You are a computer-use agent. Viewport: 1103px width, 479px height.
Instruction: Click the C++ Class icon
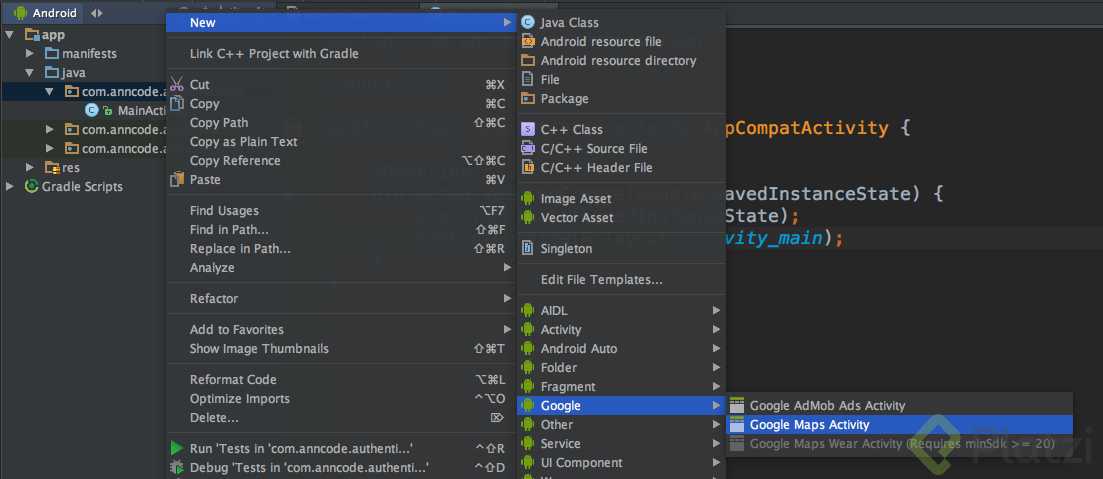pos(528,129)
